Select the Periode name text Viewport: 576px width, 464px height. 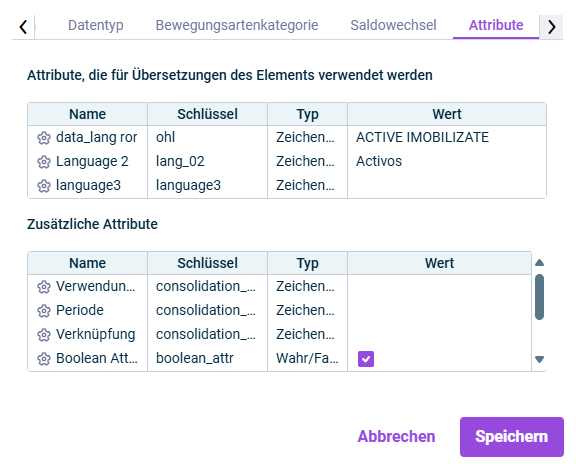tap(80, 310)
